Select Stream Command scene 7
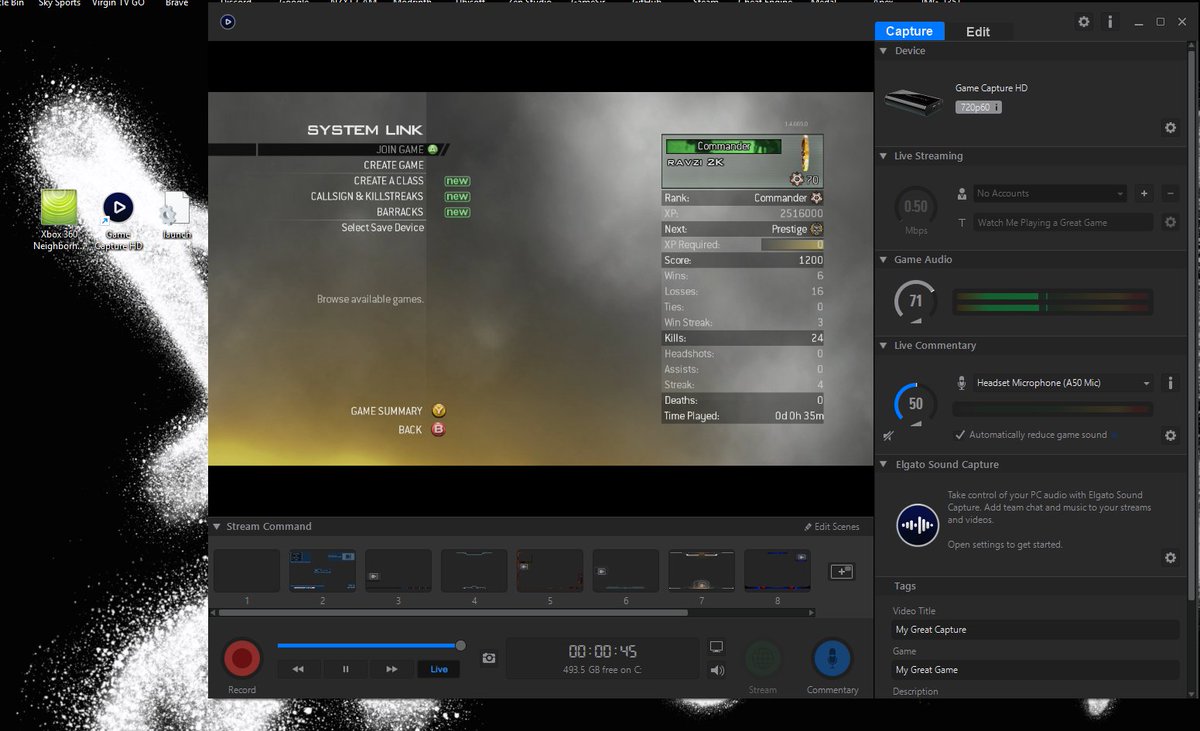This screenshot has height=731, width=1200. (702, 570)
